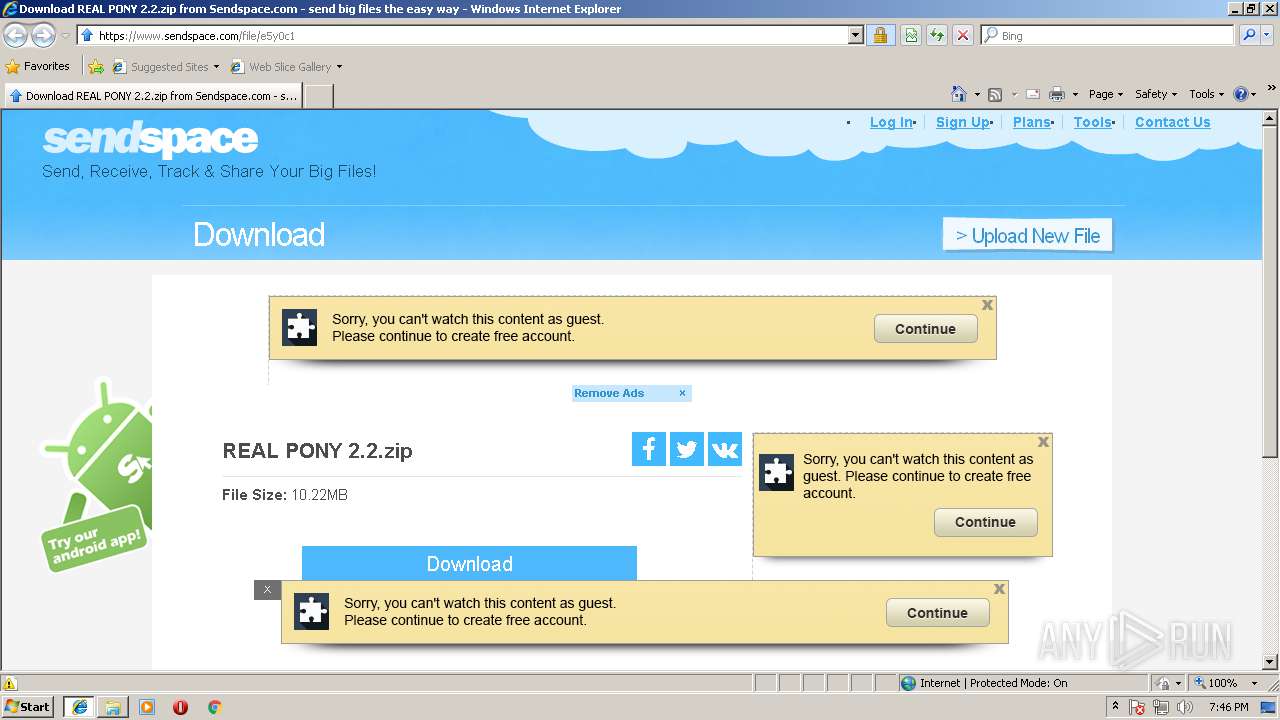
Task: Click the Windows Start button
Action: pyautogui.click(x=27, y=707)
